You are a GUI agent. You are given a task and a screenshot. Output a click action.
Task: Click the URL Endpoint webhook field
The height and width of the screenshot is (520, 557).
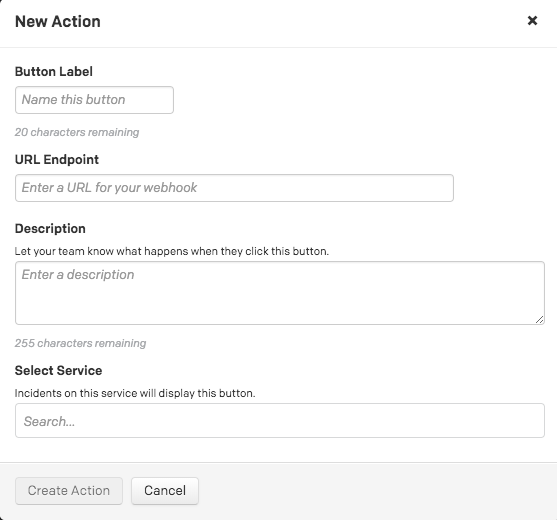click(234, 188)
